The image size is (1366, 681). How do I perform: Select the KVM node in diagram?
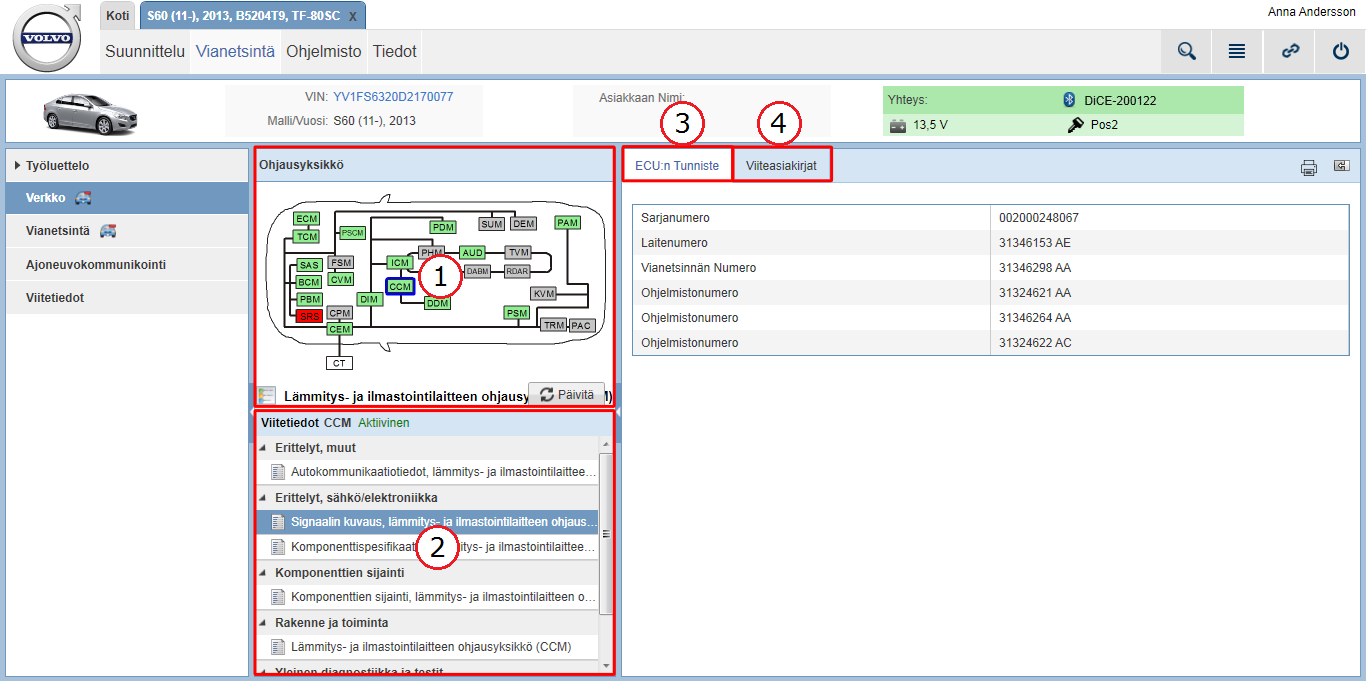click(x=544, y=293)
